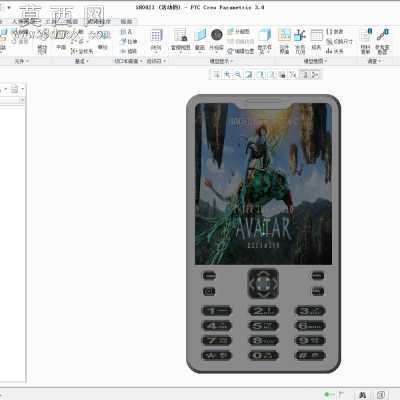Screen dimensions: 400x400
Task: Expand the 切口和曲面 group dropdown
Action: pyautogui.click(x=129, y=61)
